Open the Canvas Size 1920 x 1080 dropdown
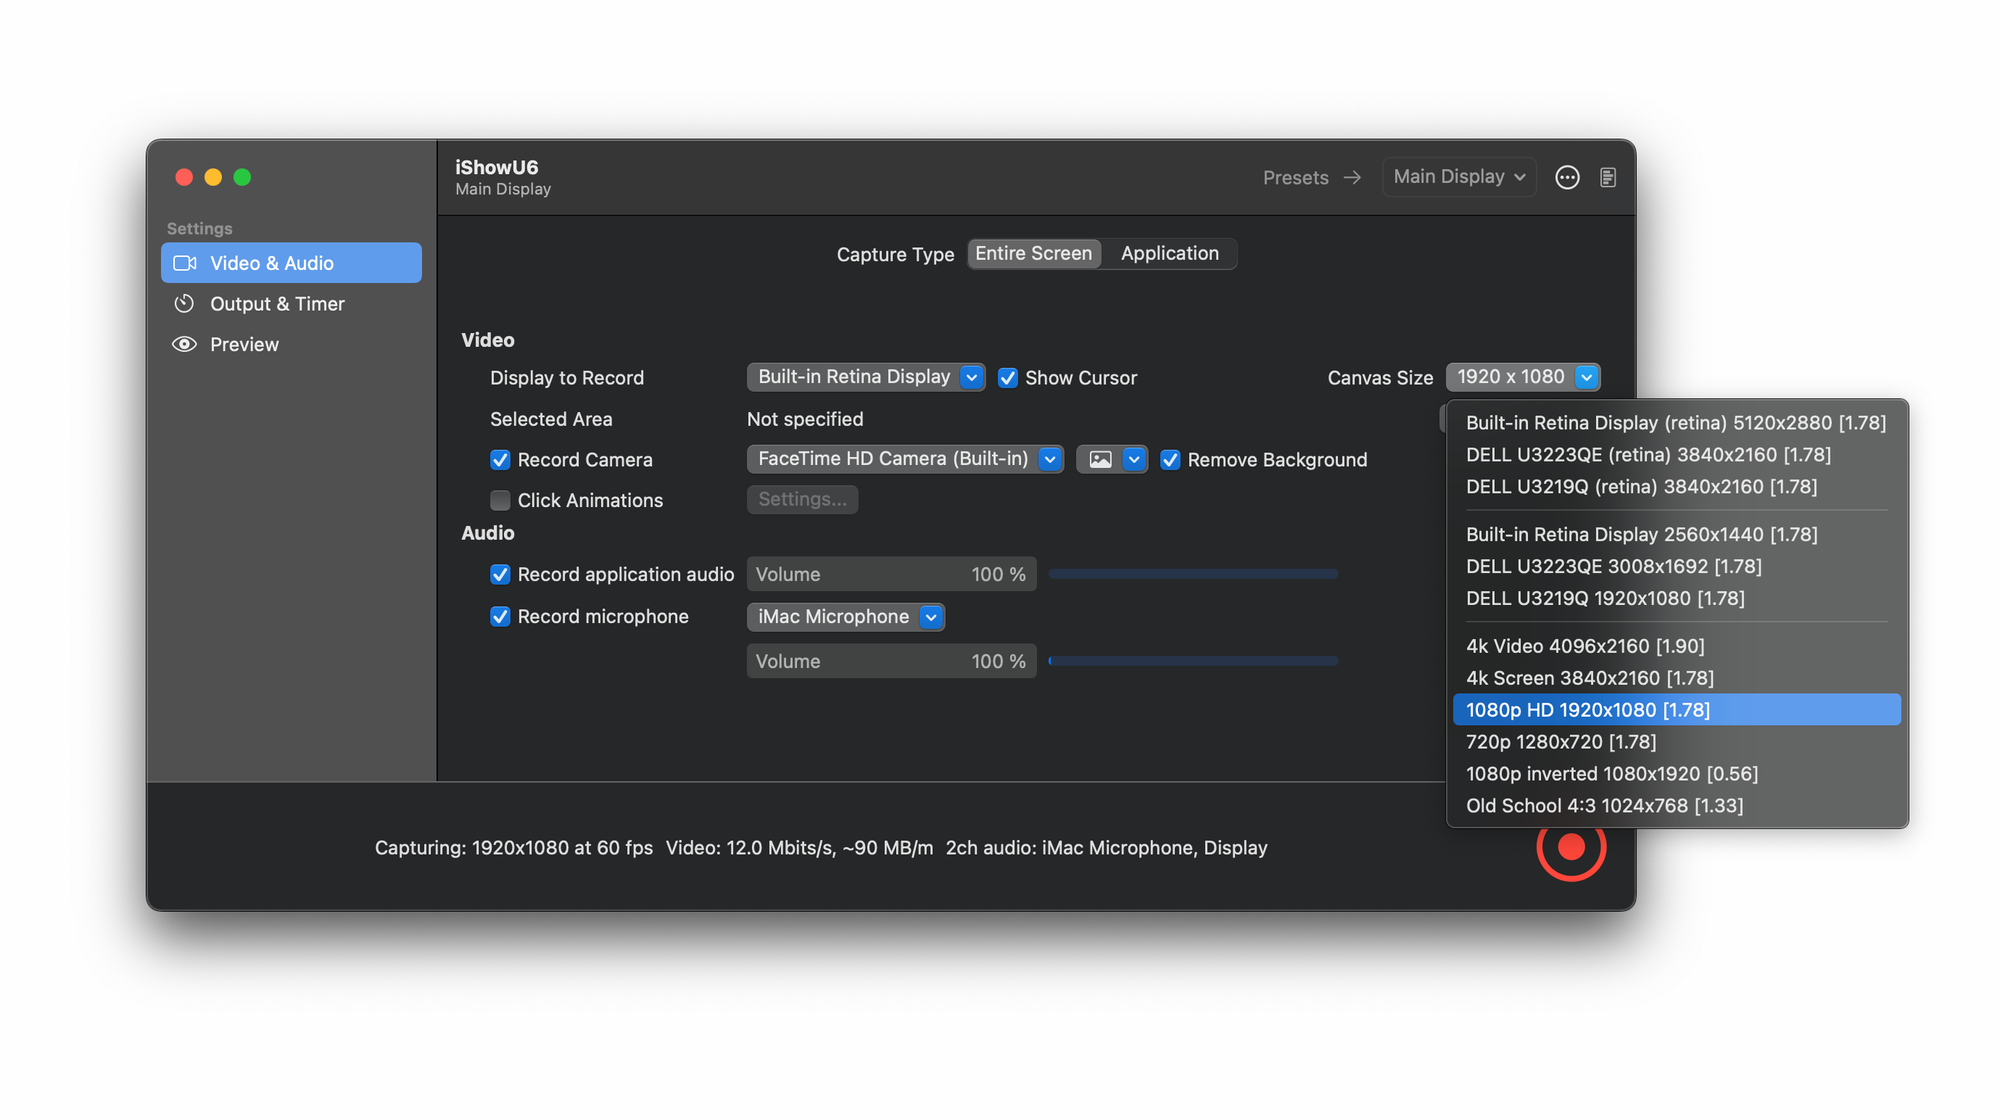 coord(1523,377)
